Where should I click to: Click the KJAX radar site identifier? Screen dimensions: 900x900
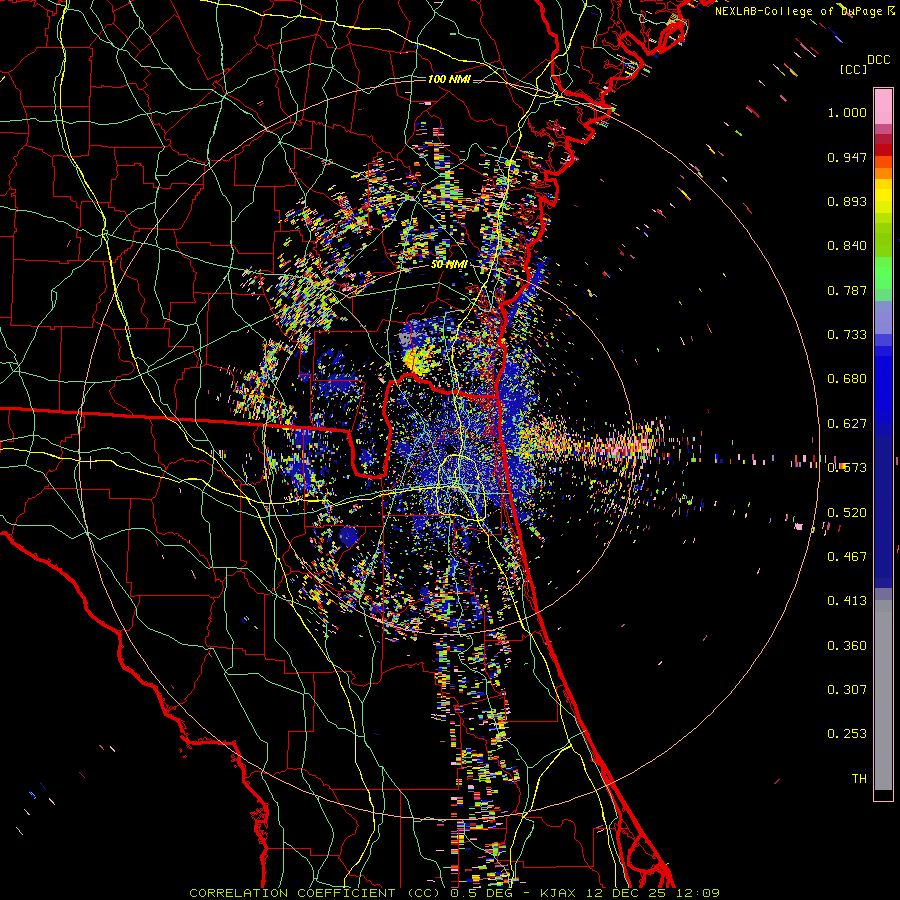point(559,893)
